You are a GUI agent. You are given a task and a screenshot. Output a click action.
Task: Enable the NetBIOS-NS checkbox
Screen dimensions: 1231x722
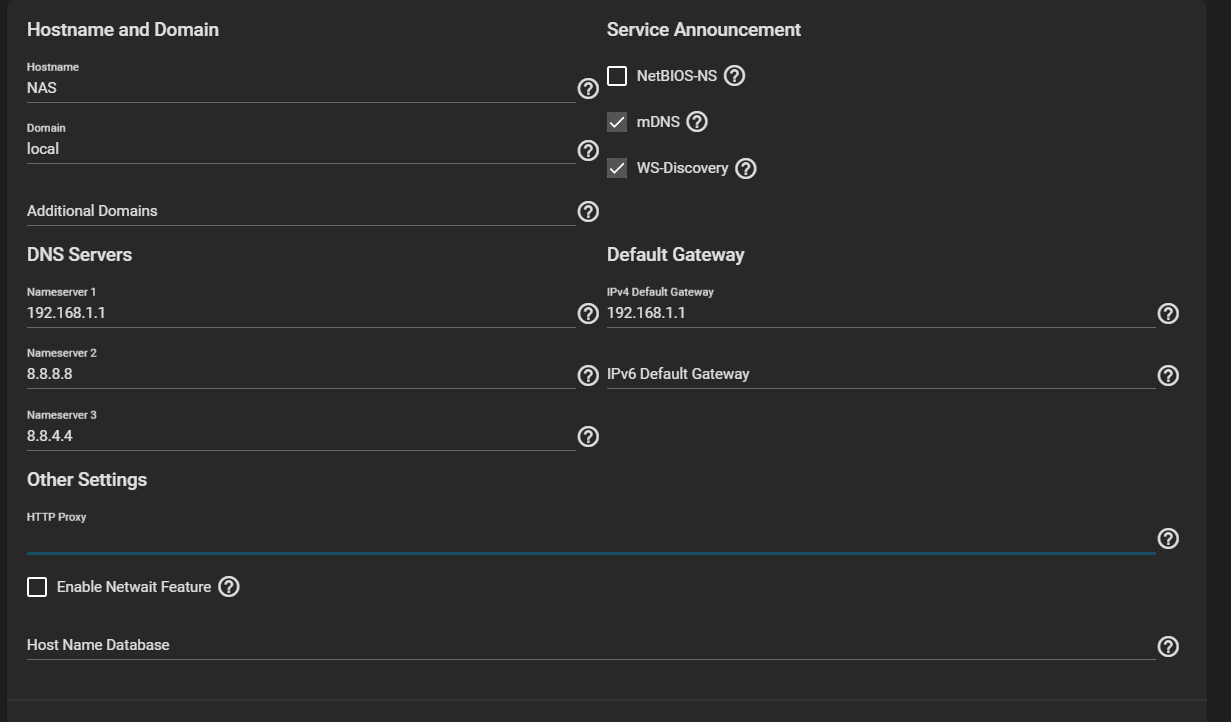click(617, 76)
